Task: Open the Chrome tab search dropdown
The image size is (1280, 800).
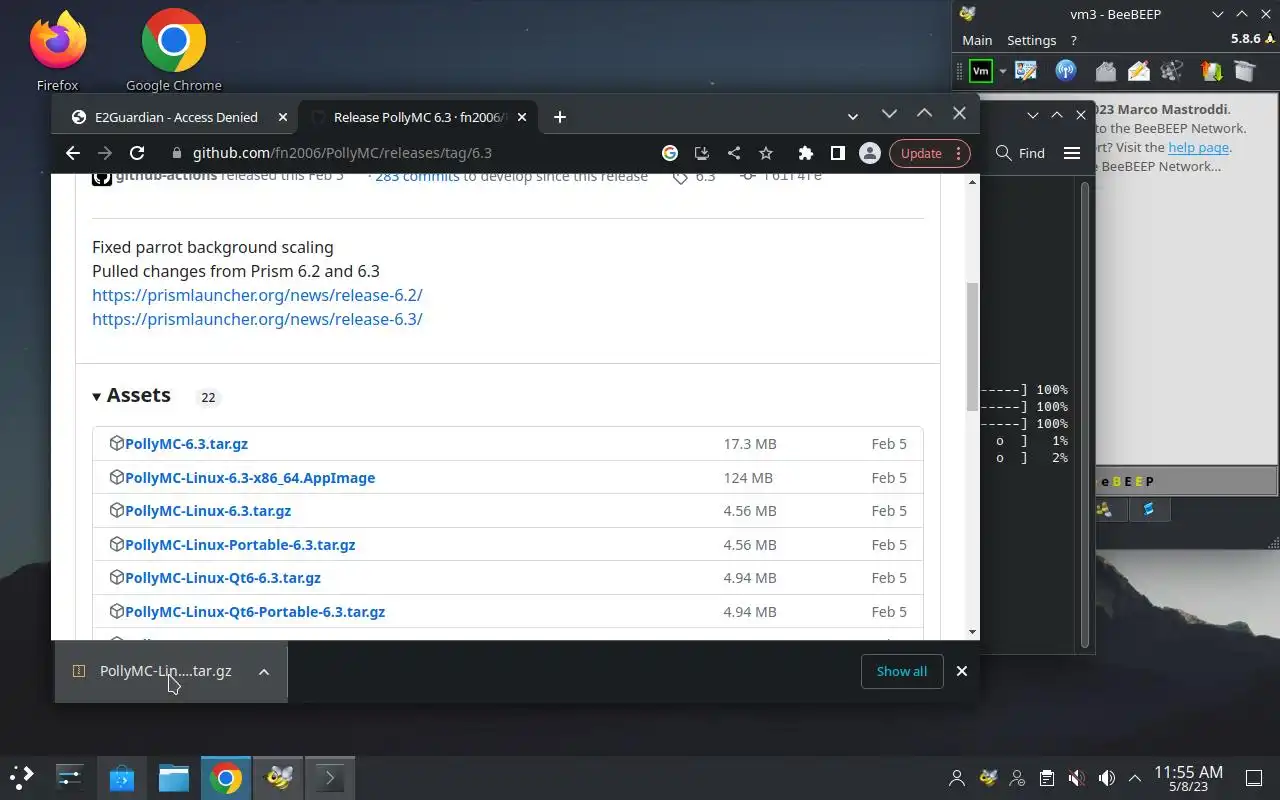Action: [853, 117]
